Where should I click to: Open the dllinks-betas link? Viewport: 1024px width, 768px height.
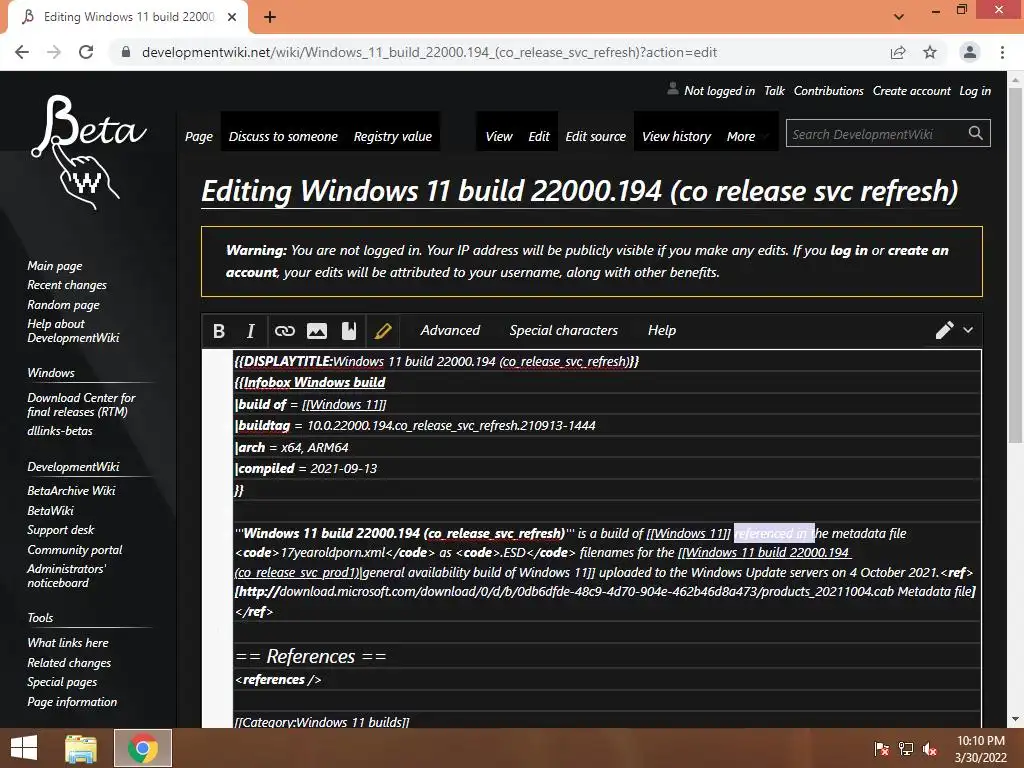59,431
